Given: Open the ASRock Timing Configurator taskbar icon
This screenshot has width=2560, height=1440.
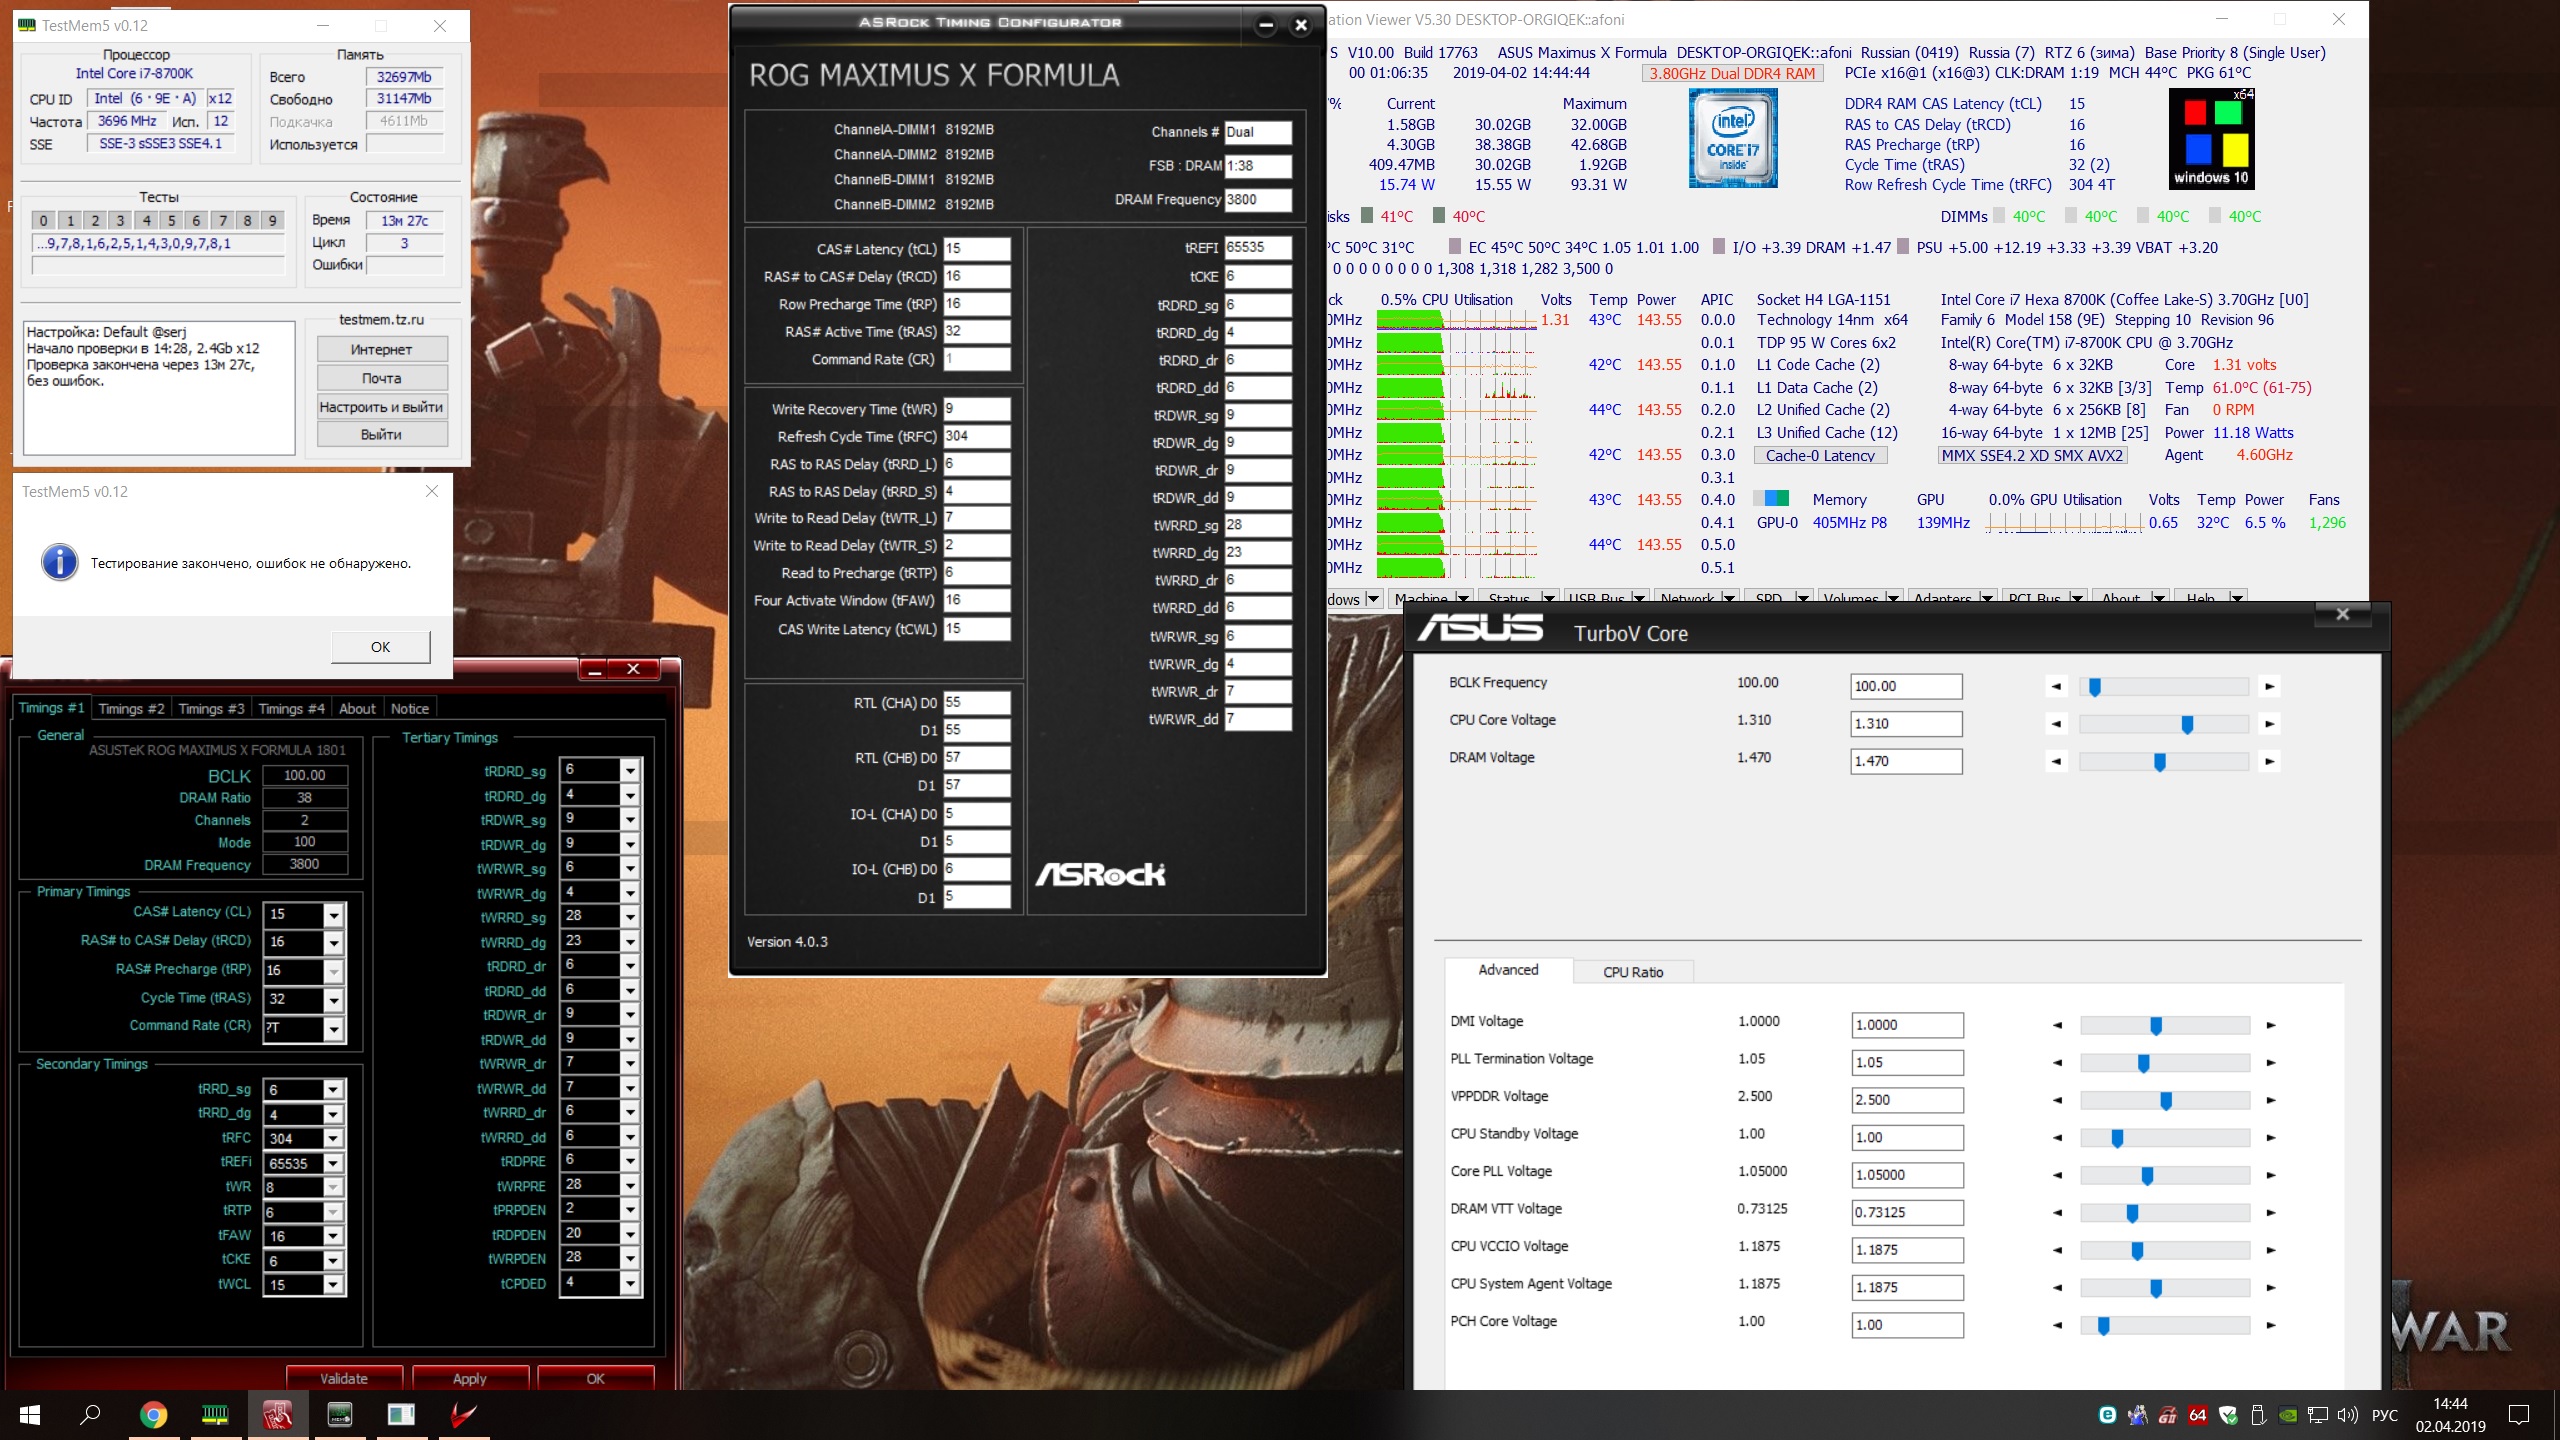Looking at the screenshot, I should (x=340, y=1414).
